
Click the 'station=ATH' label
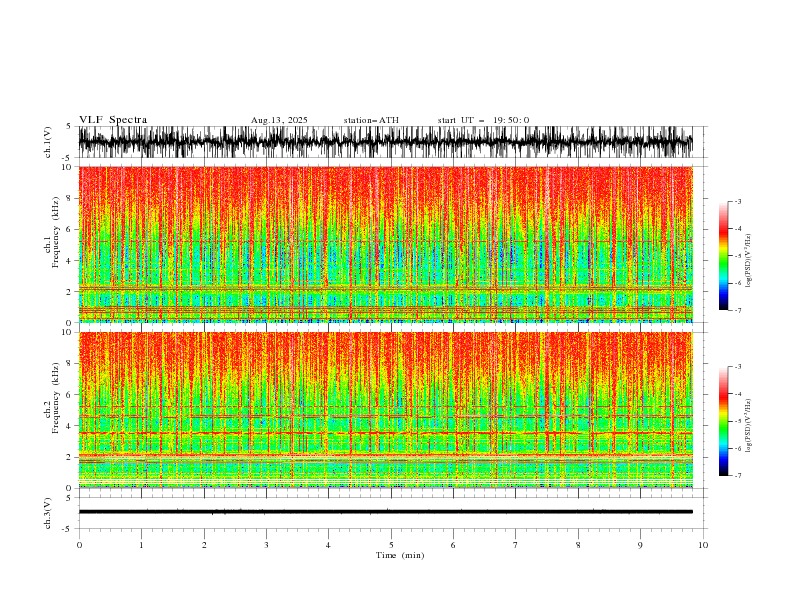[x=371, y=120]
